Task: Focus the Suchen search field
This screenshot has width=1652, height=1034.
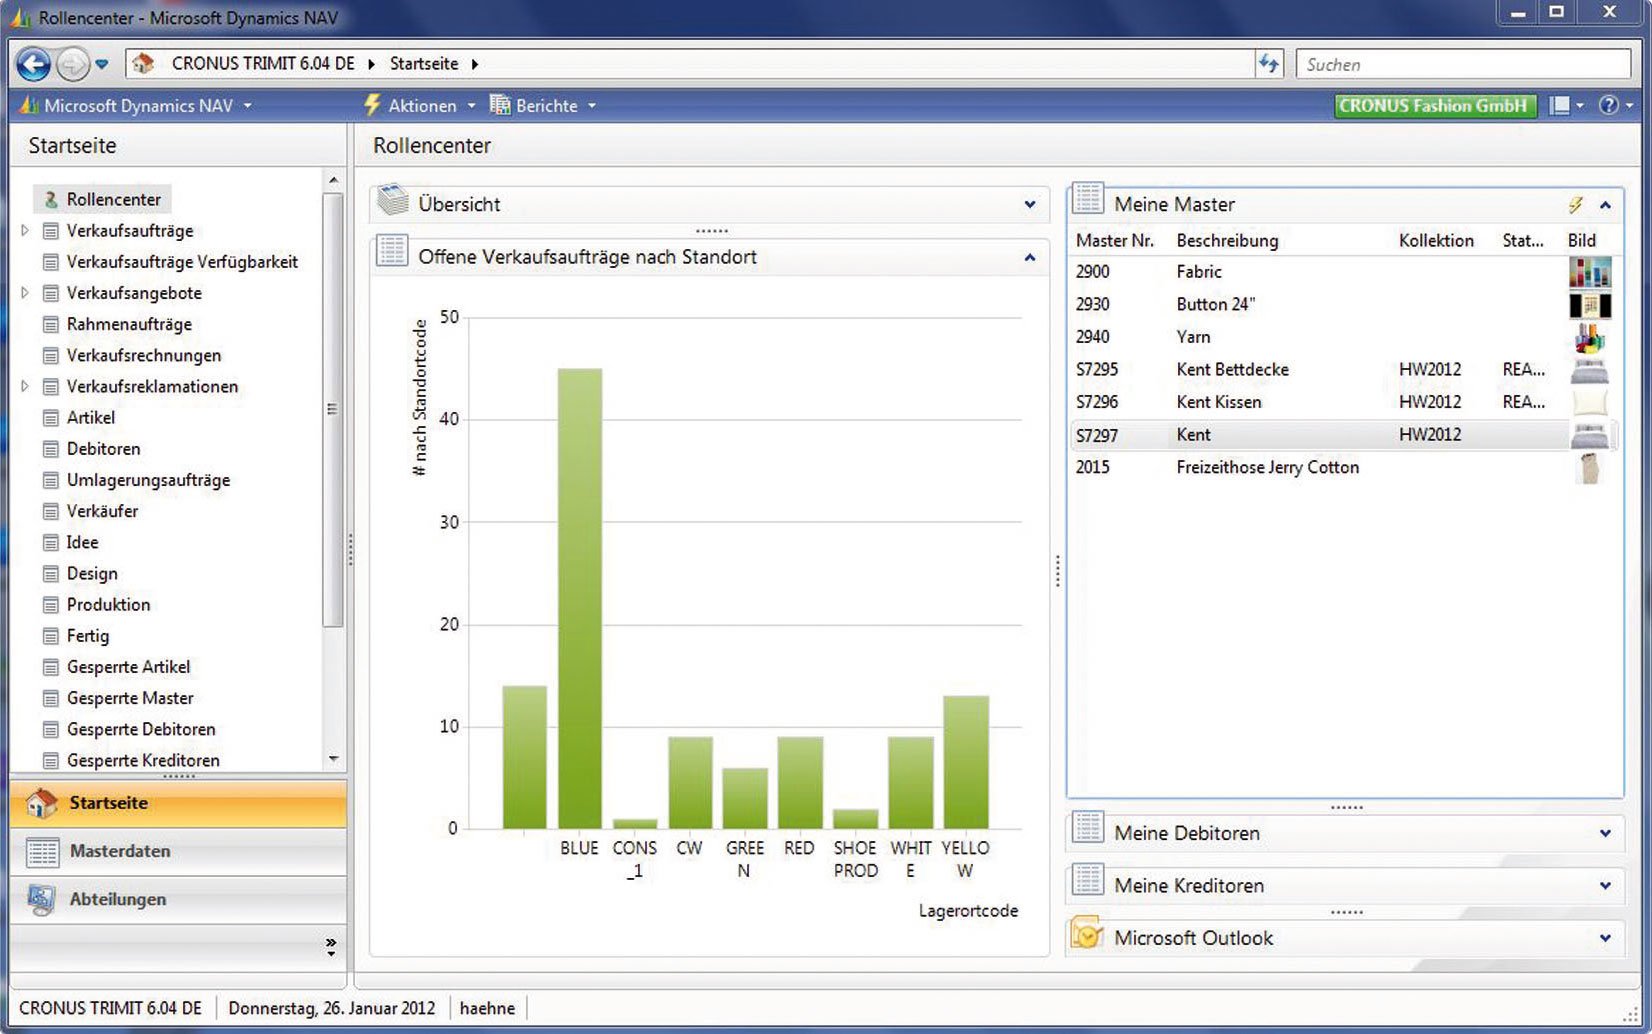Action: pyautogui.click(x=1463, y=64)
